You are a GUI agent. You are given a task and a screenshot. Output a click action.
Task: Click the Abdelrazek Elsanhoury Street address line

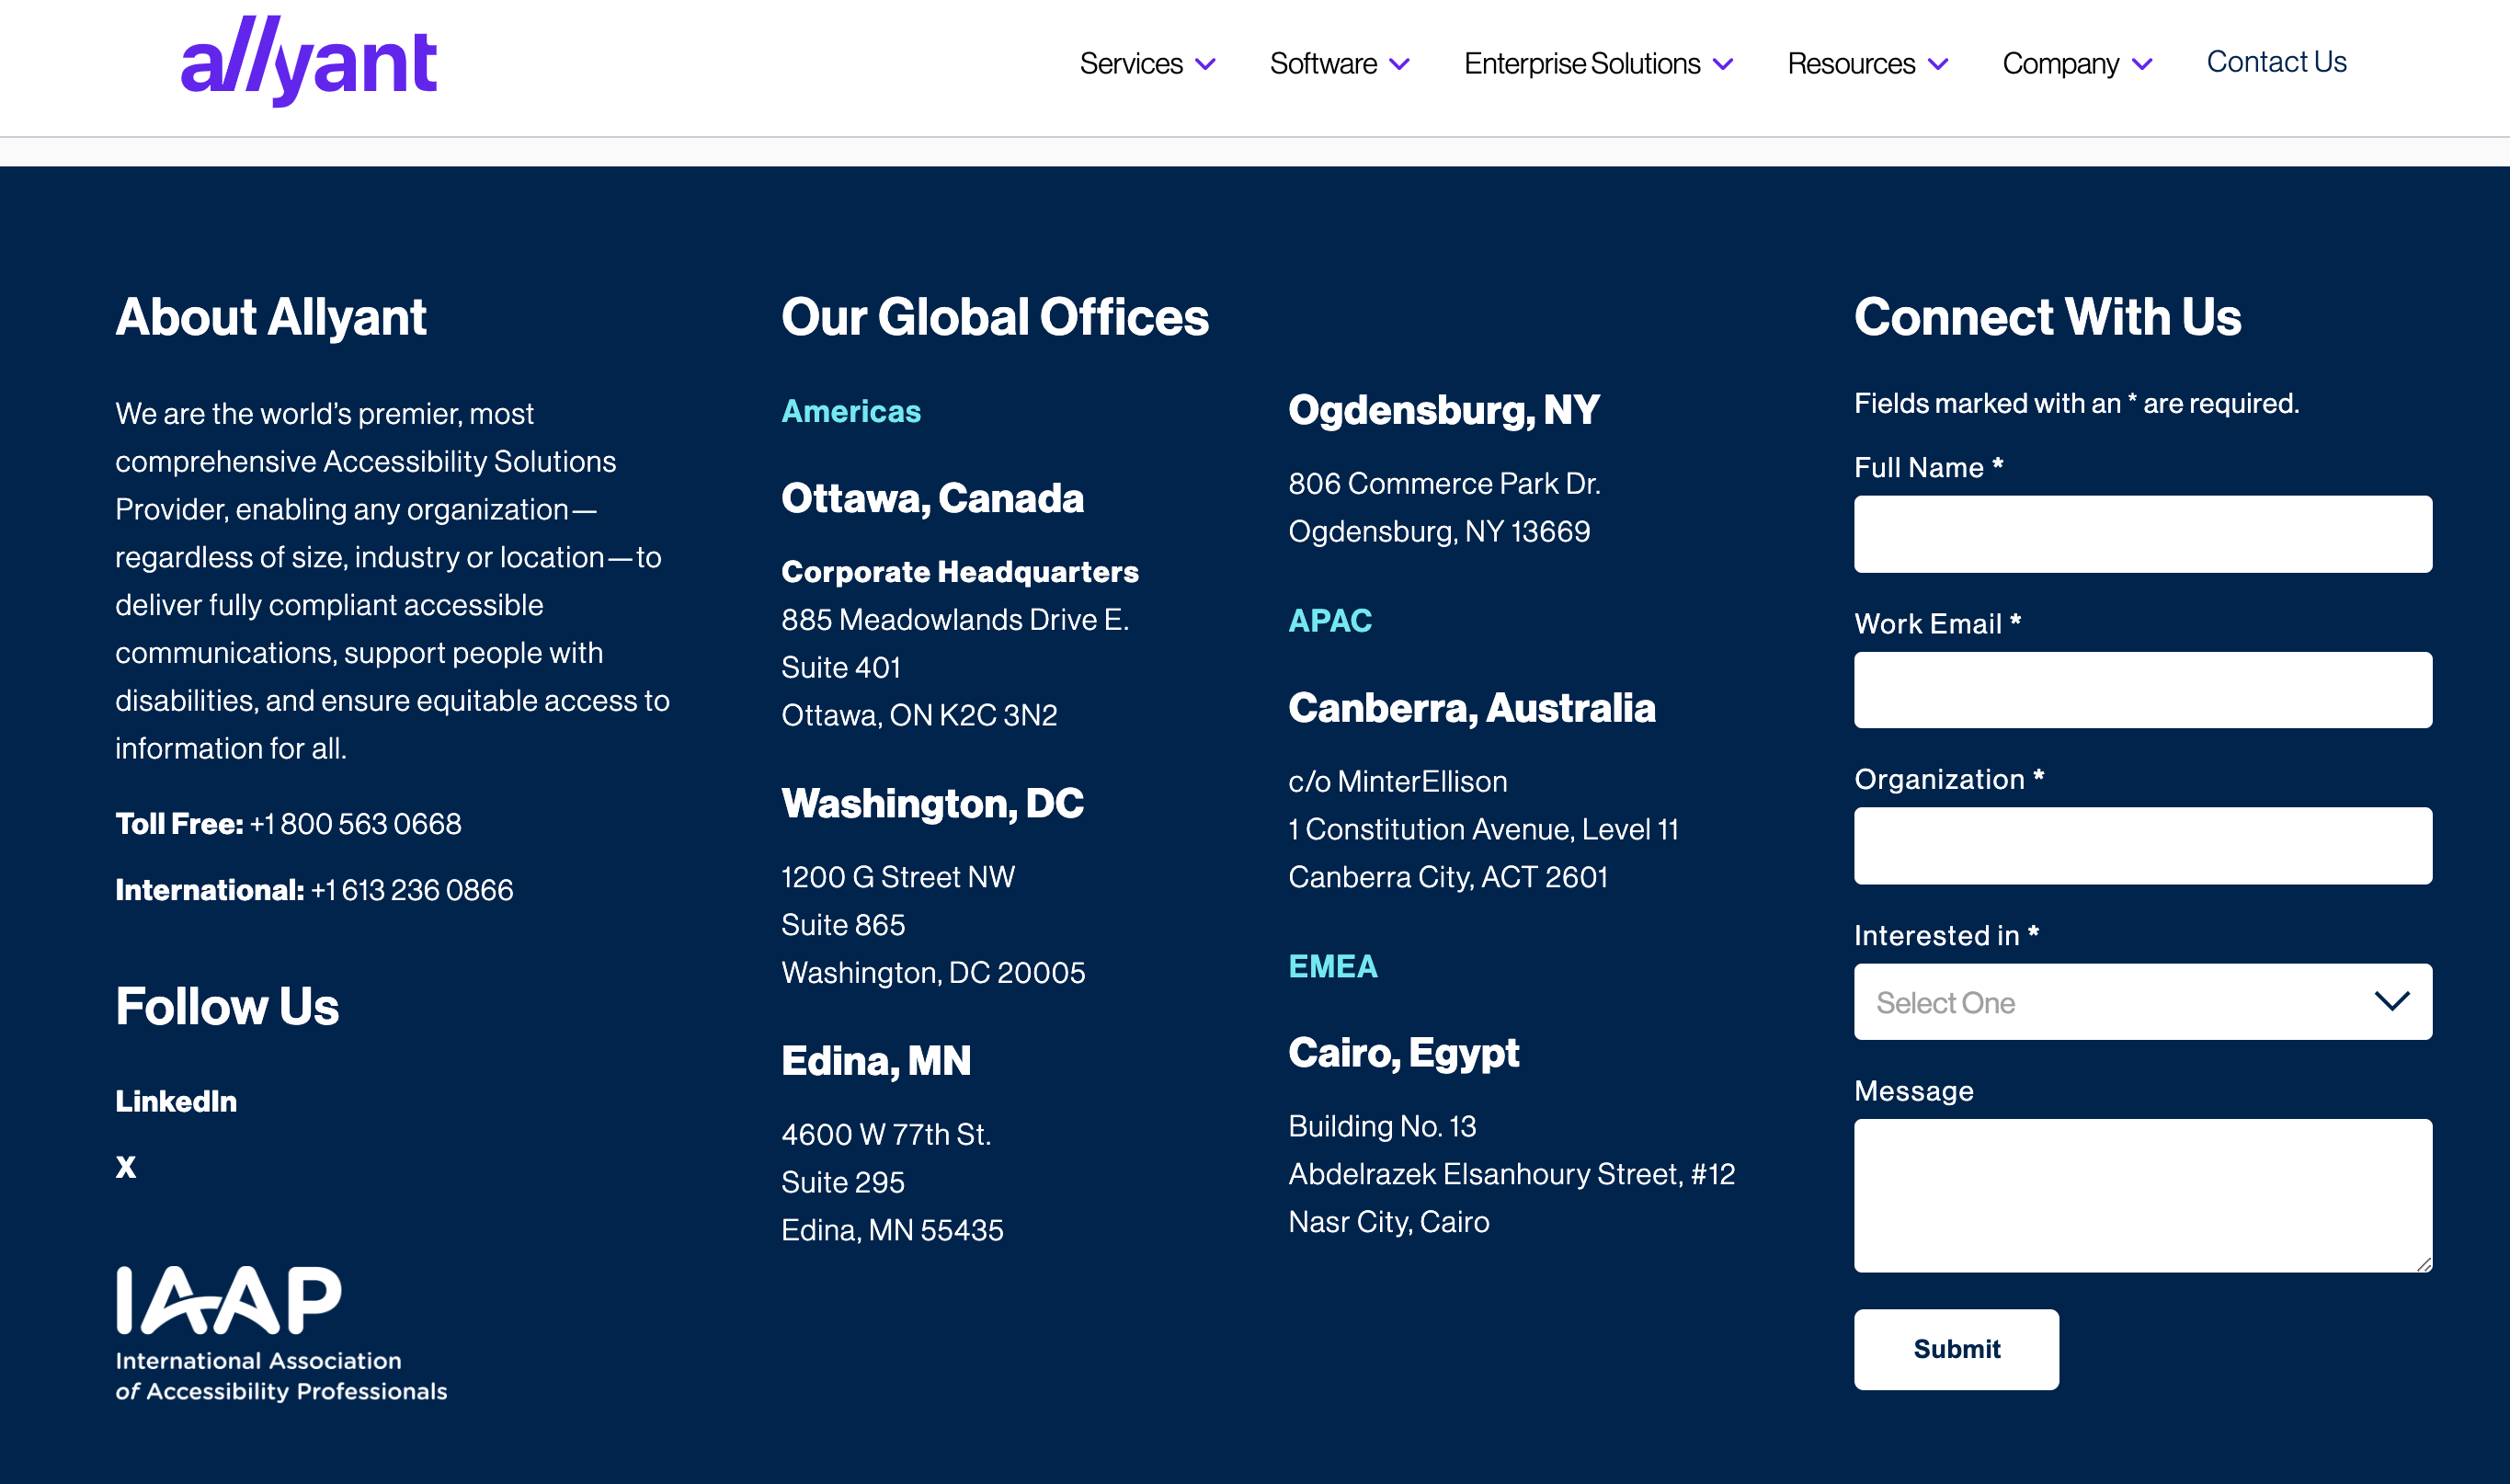tap(1512, 1174)
